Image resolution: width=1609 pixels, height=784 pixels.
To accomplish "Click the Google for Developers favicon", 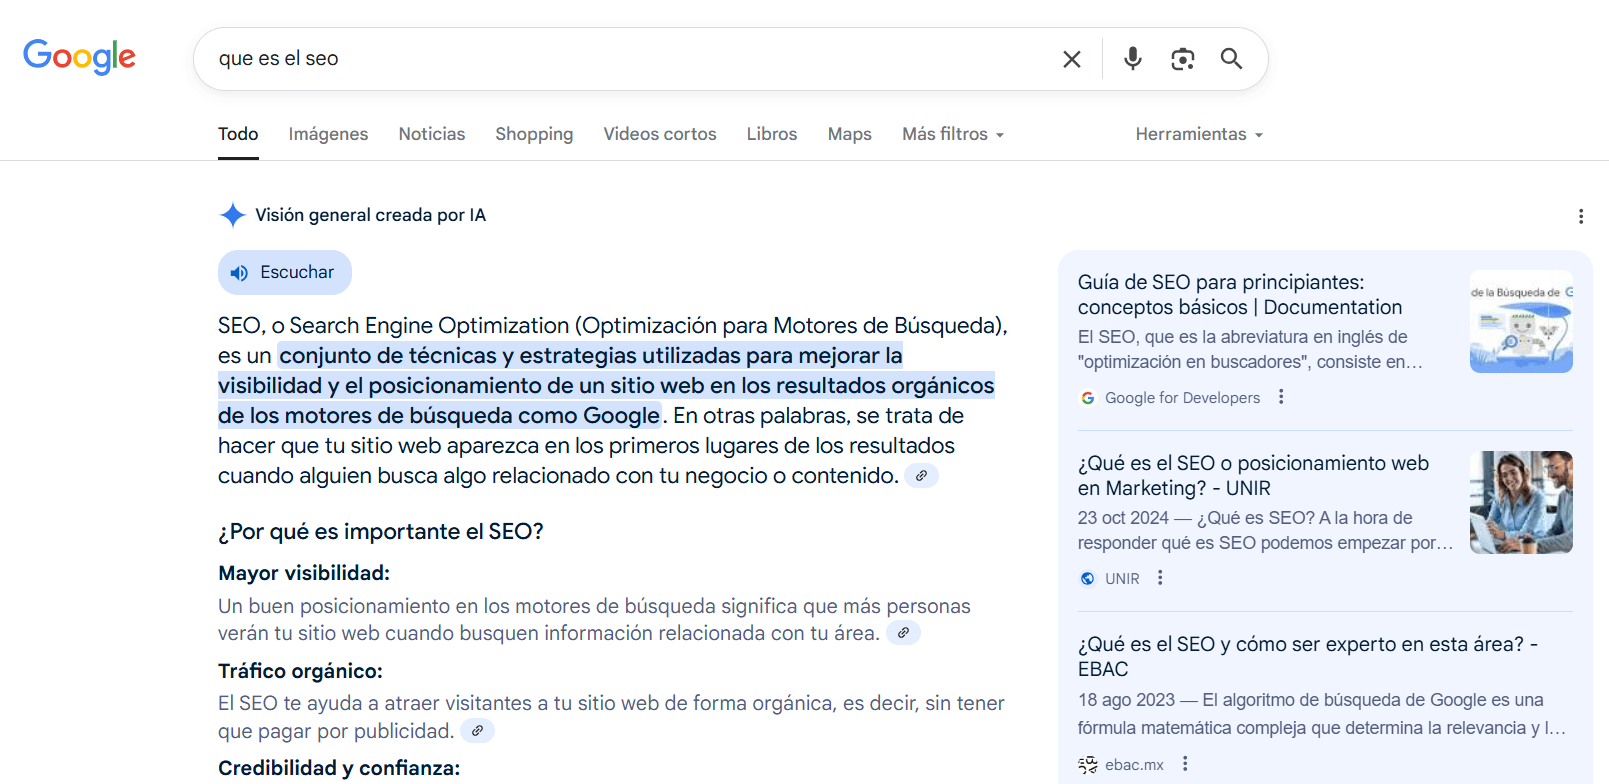I will [x=1087, y=398].
